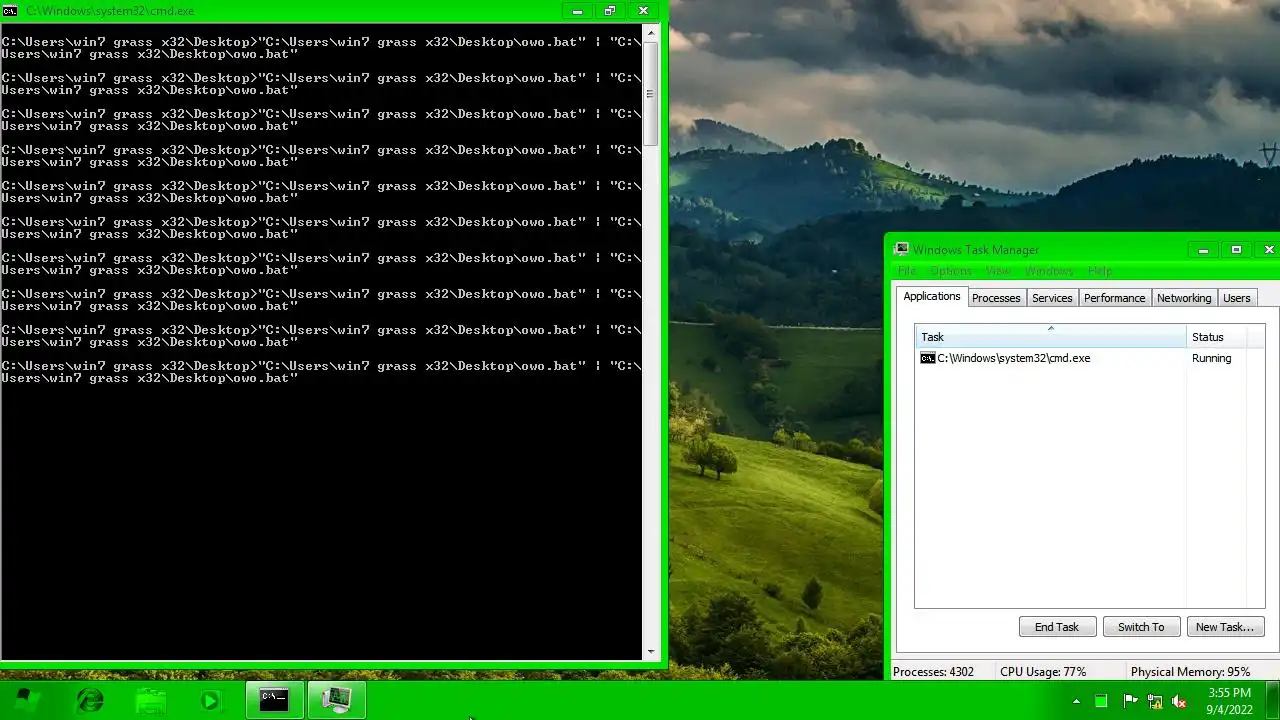Click cmd icon beside the cmd.exe task

[x=928, y=358]
